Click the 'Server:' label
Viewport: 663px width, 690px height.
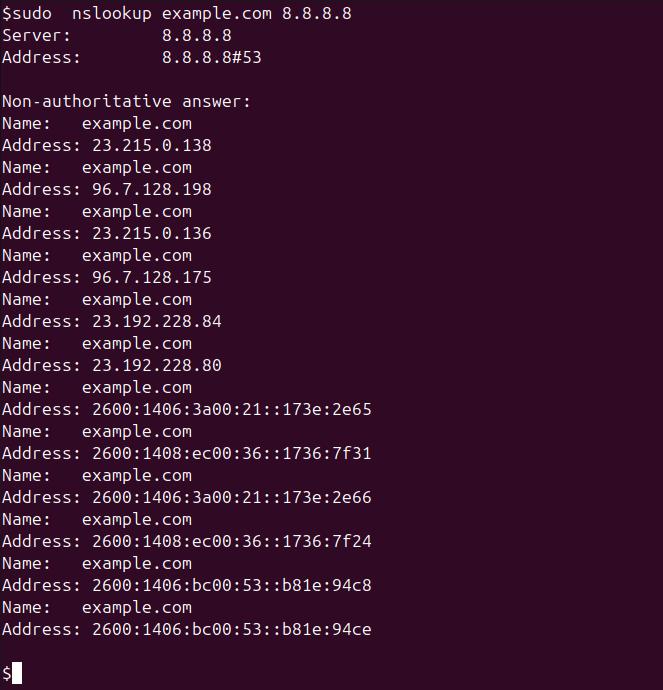pyautogui.click(x=36, y=36)
